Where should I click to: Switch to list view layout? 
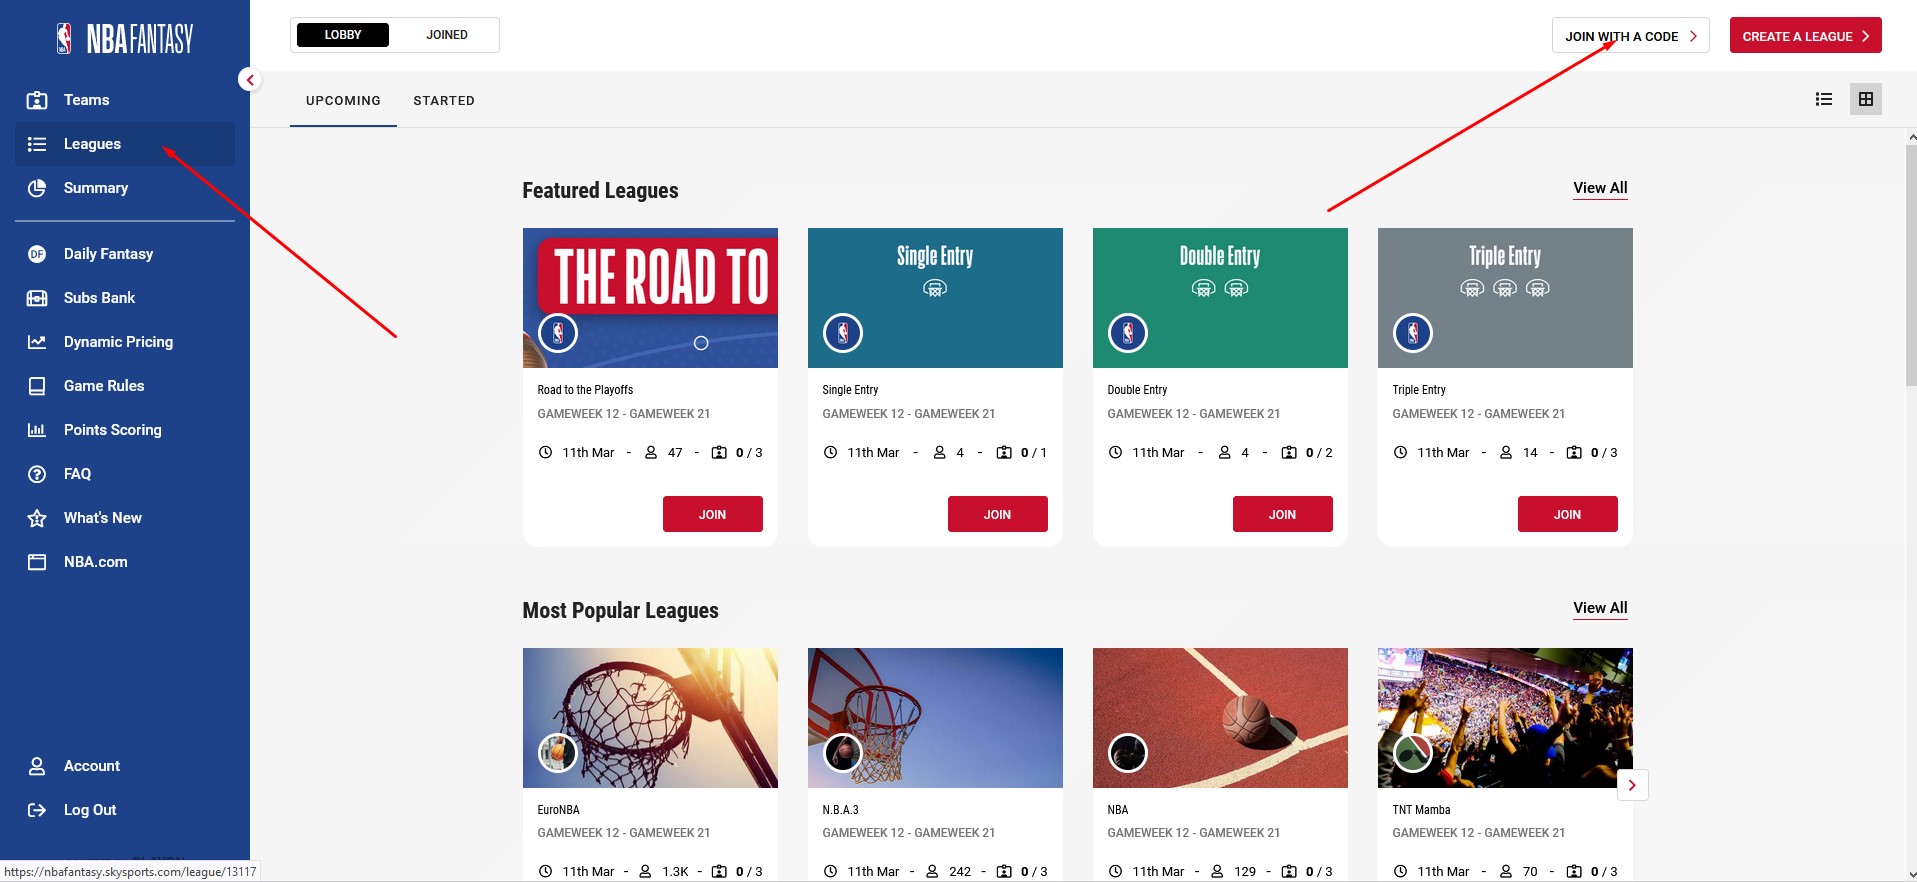pos(1824,99)
